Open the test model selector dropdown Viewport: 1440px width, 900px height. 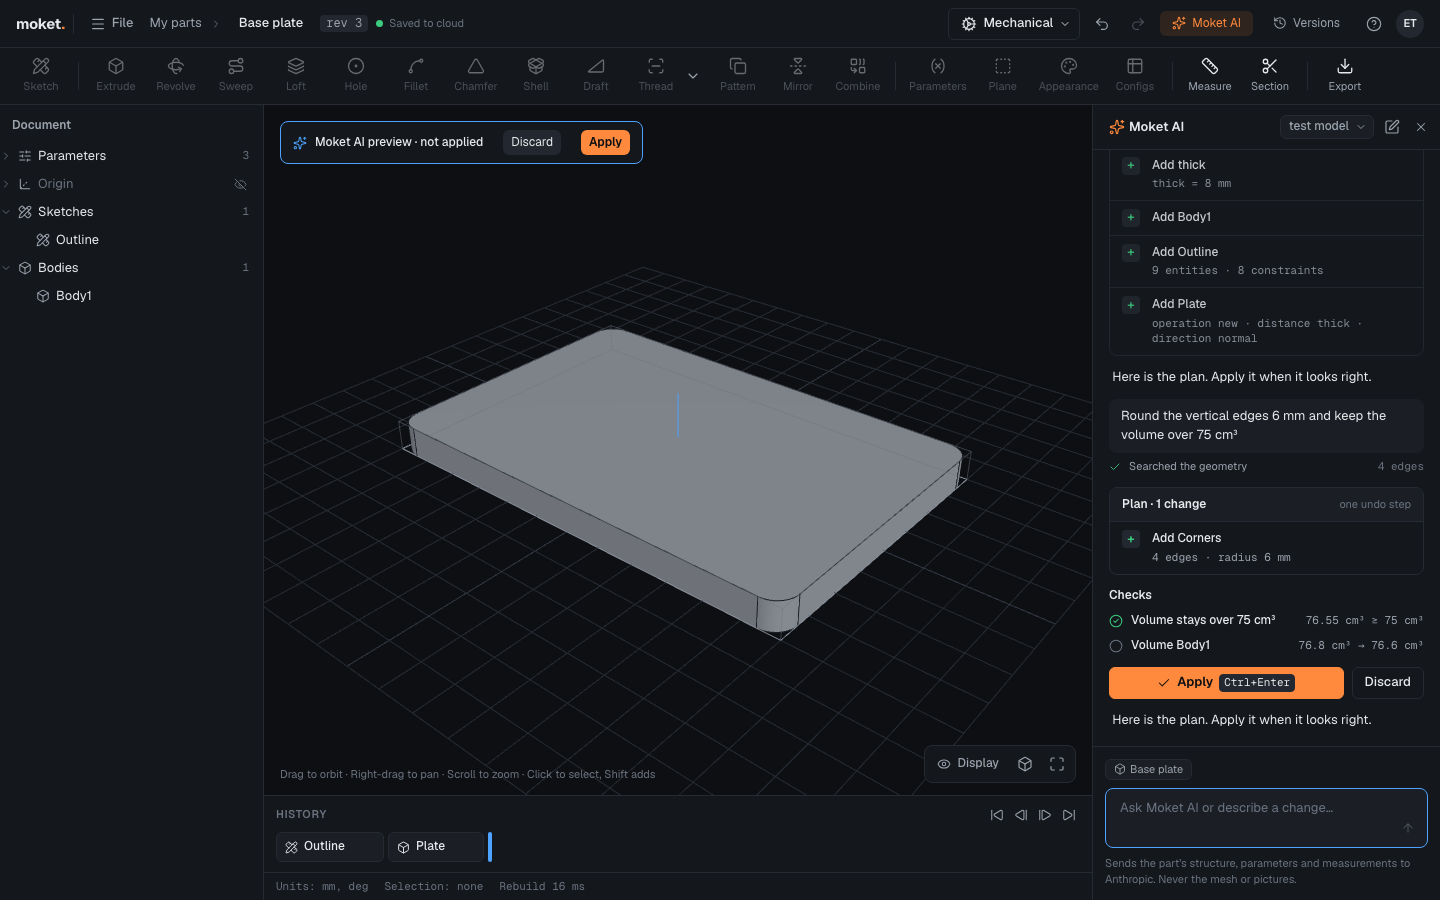click(x=1327, y=127)
